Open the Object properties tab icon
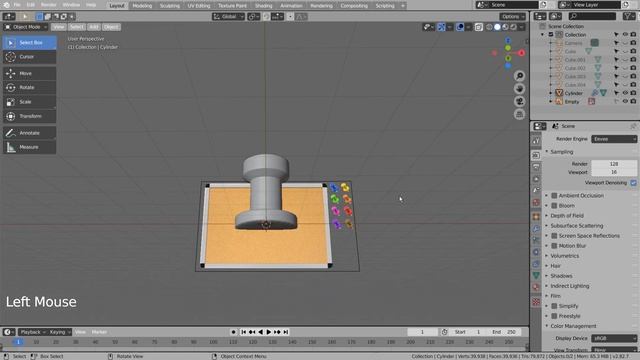 point(536,216)
